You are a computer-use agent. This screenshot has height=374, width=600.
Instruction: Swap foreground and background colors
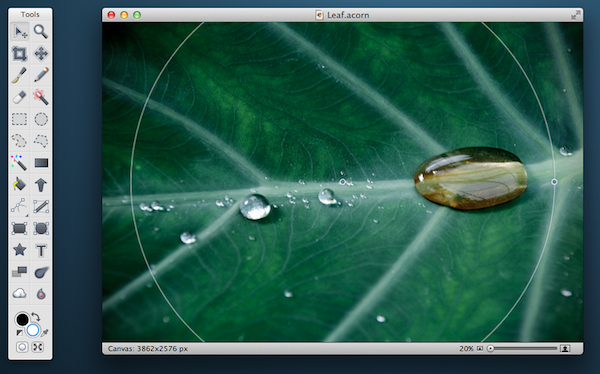tap(36, 317)
